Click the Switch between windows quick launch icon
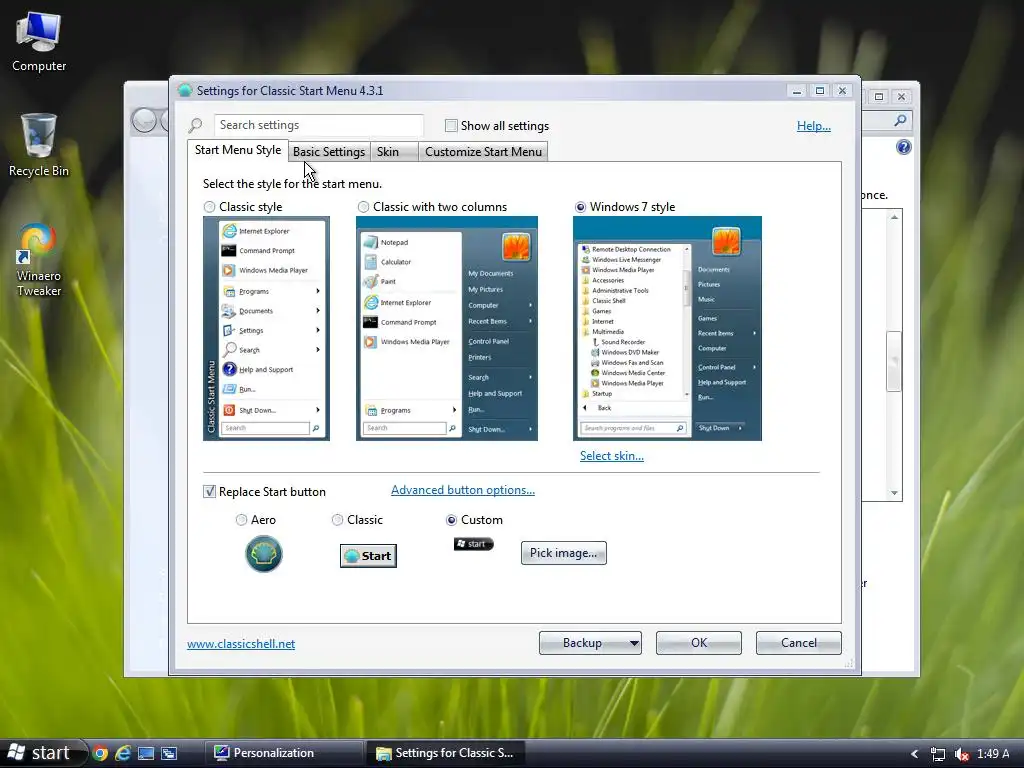Viewport: 1024px width, 768px height. coord(169,753)
